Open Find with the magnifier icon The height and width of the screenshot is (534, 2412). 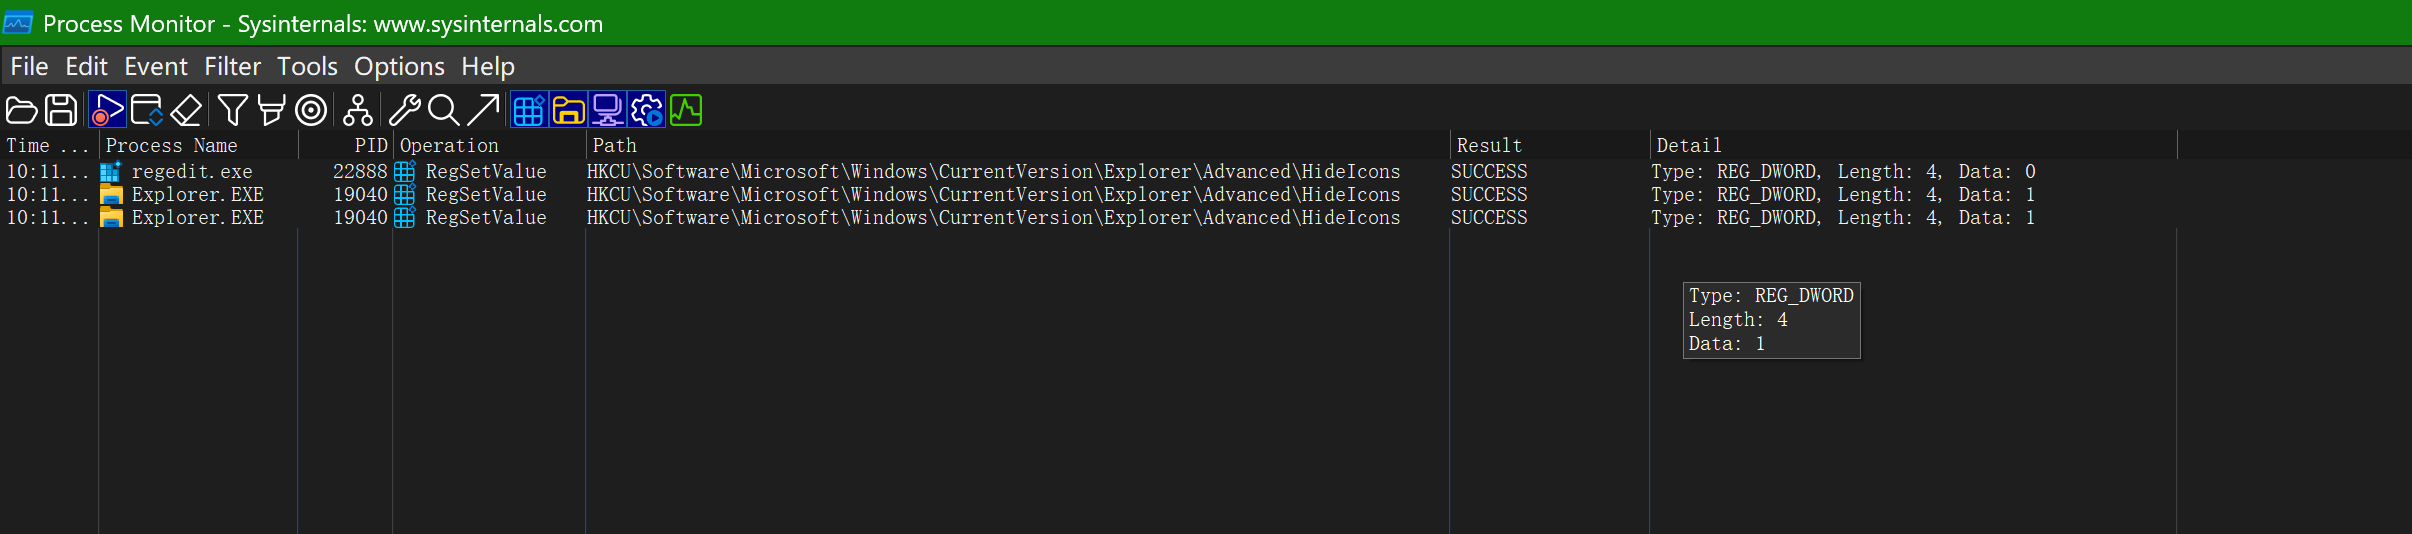443,110
